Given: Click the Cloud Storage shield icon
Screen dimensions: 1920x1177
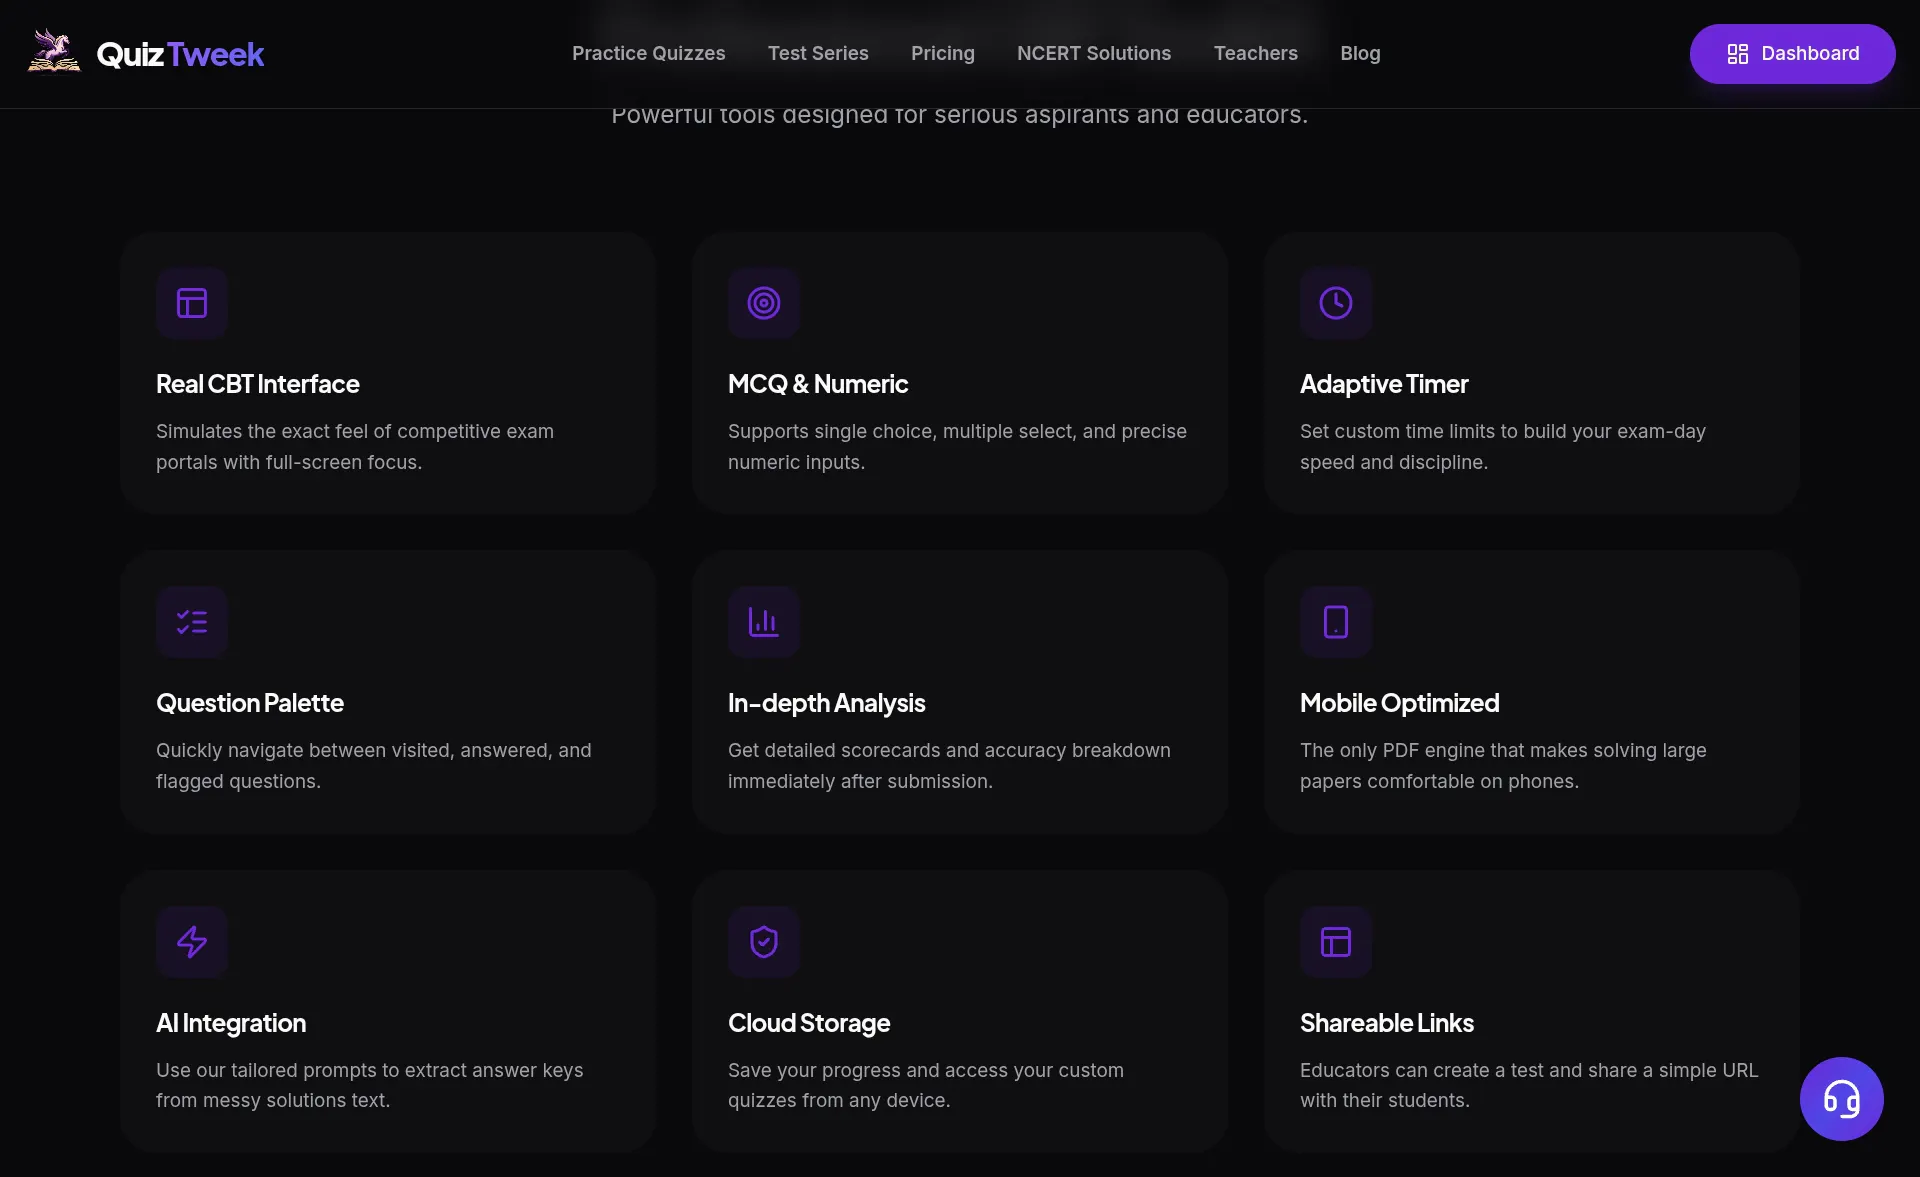Looking at the screenshot, I should pos(764,942).
